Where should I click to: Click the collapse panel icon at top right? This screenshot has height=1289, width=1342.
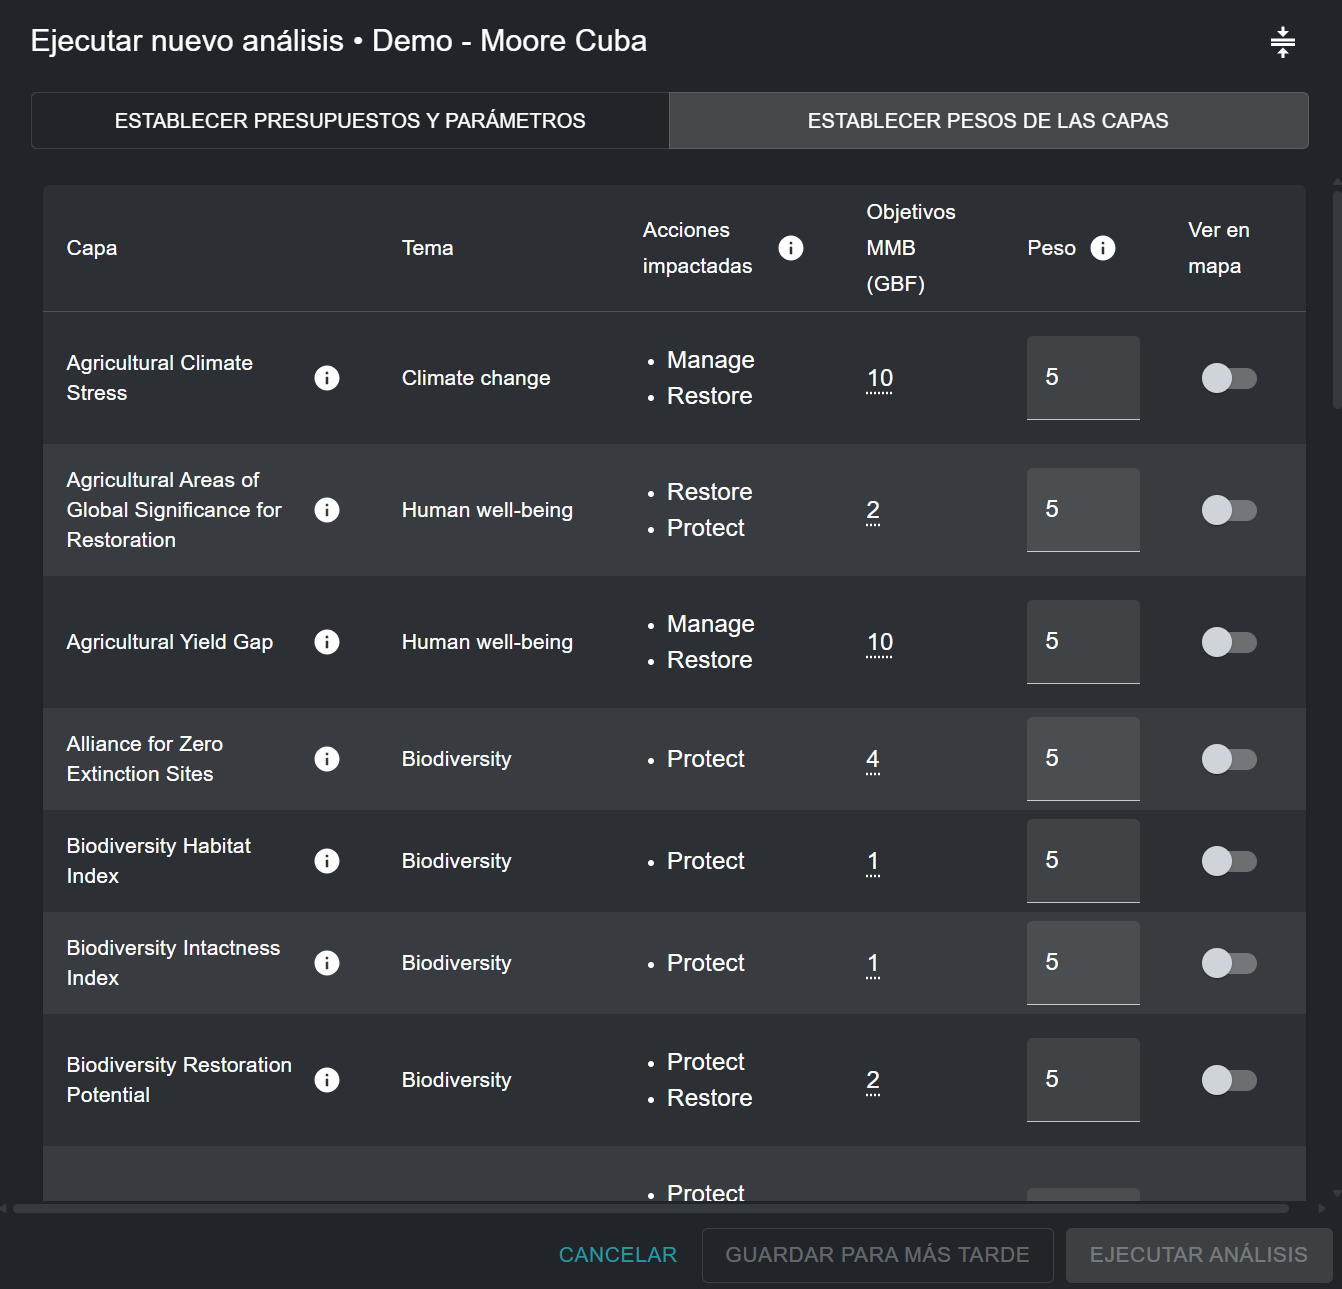[x=1282, y=42]
